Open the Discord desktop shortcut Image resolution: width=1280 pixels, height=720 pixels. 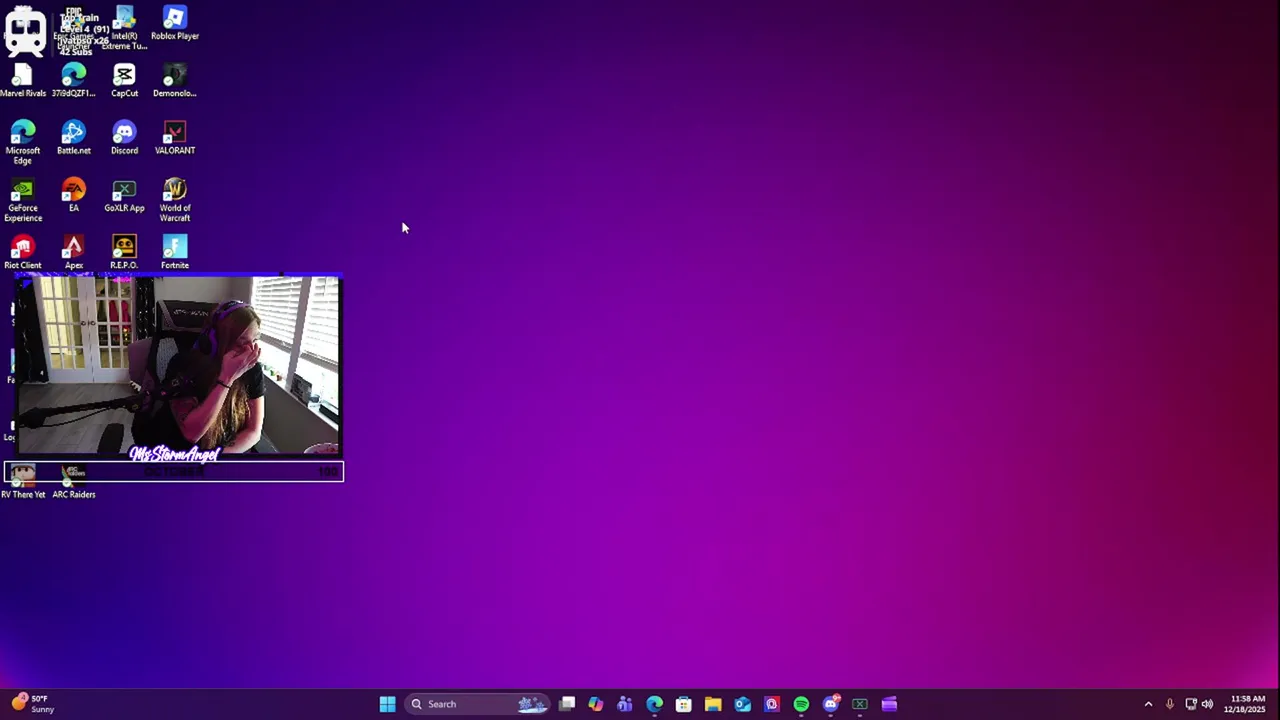pyautogui.click(x=124, y=138)
